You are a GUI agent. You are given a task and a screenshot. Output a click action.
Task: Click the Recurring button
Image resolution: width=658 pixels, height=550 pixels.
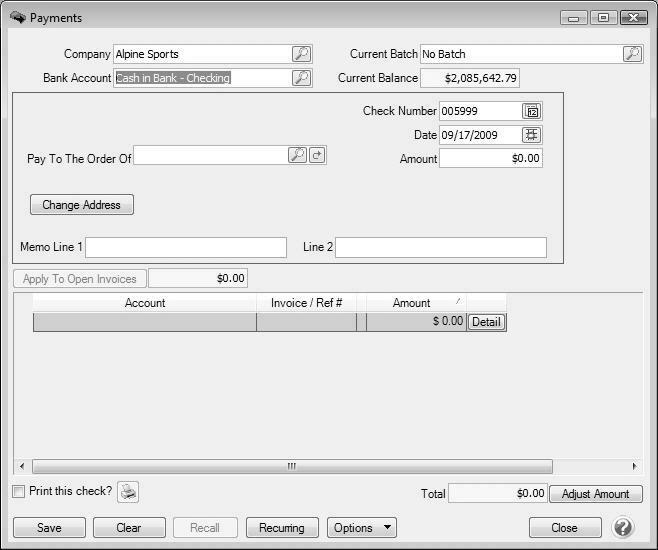click(281, 527)
